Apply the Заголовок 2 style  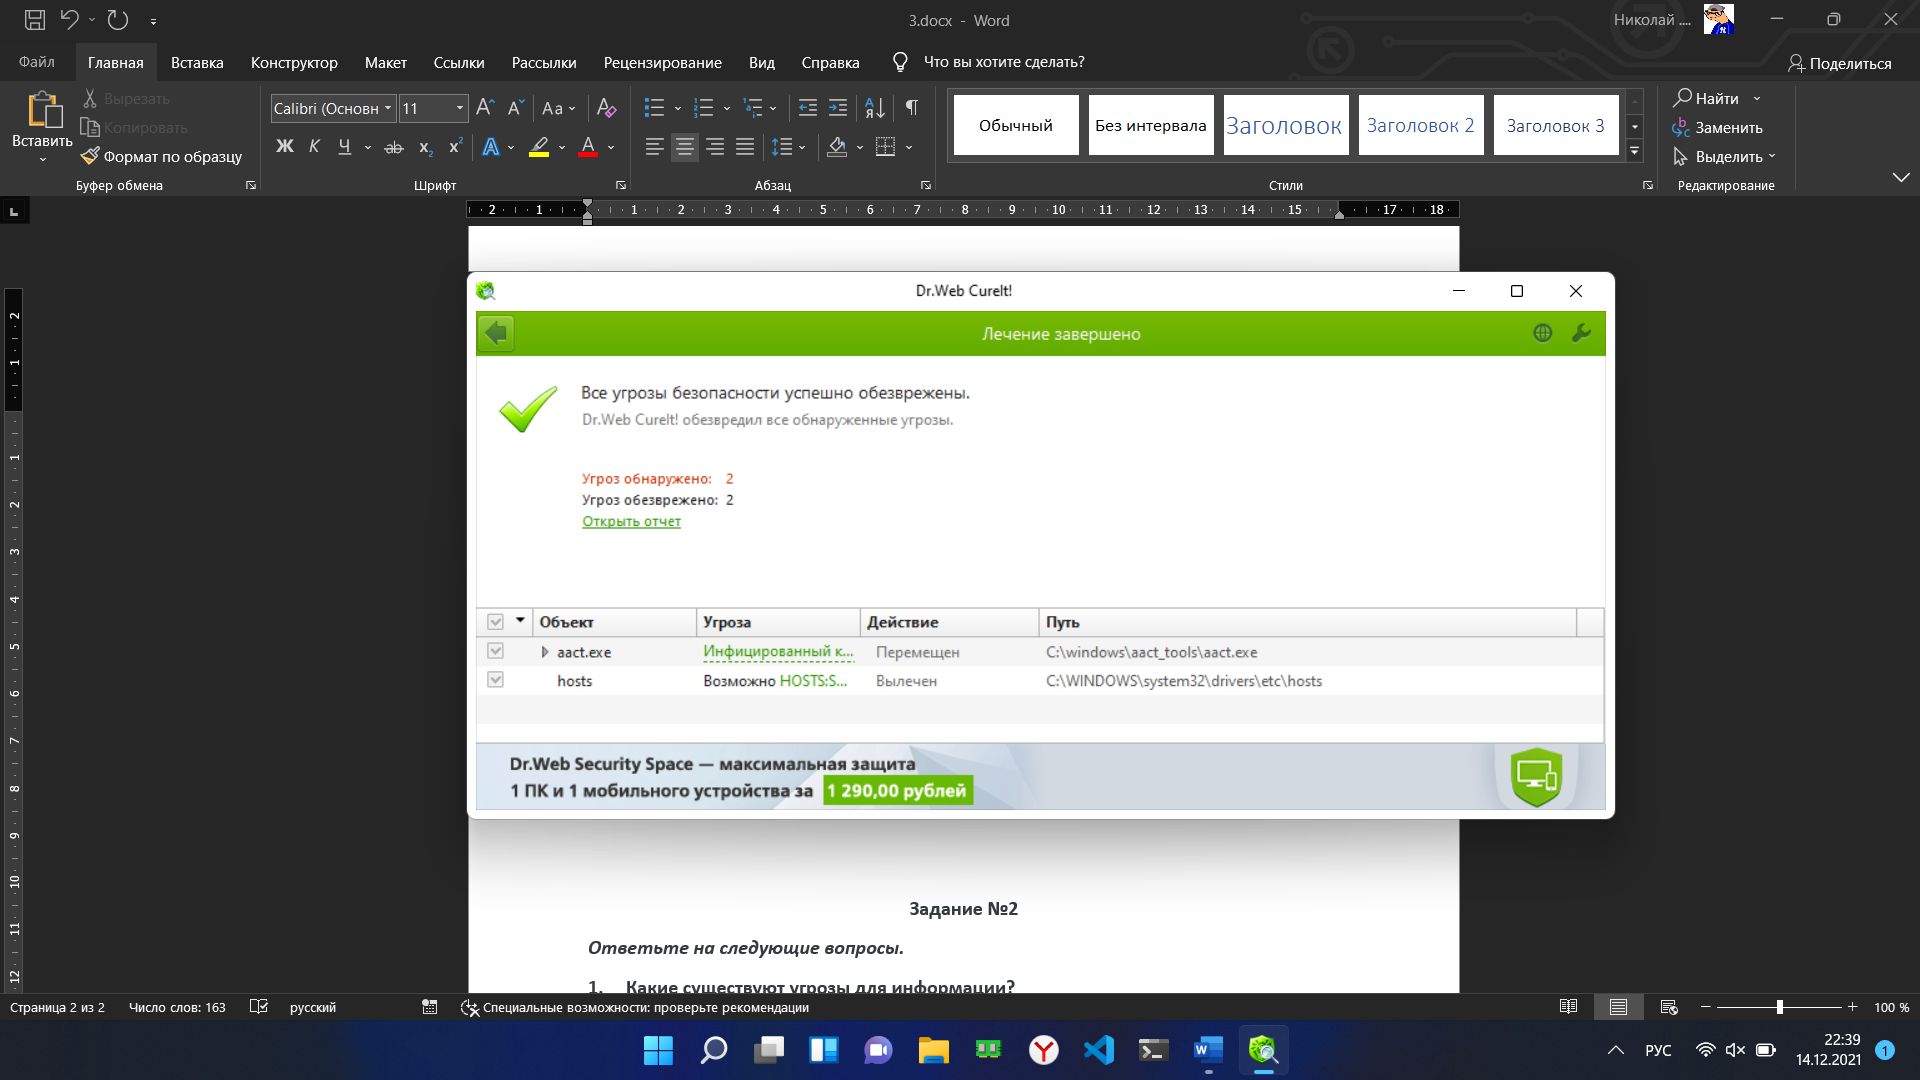pyautogui.click(x=1420, y=125)
